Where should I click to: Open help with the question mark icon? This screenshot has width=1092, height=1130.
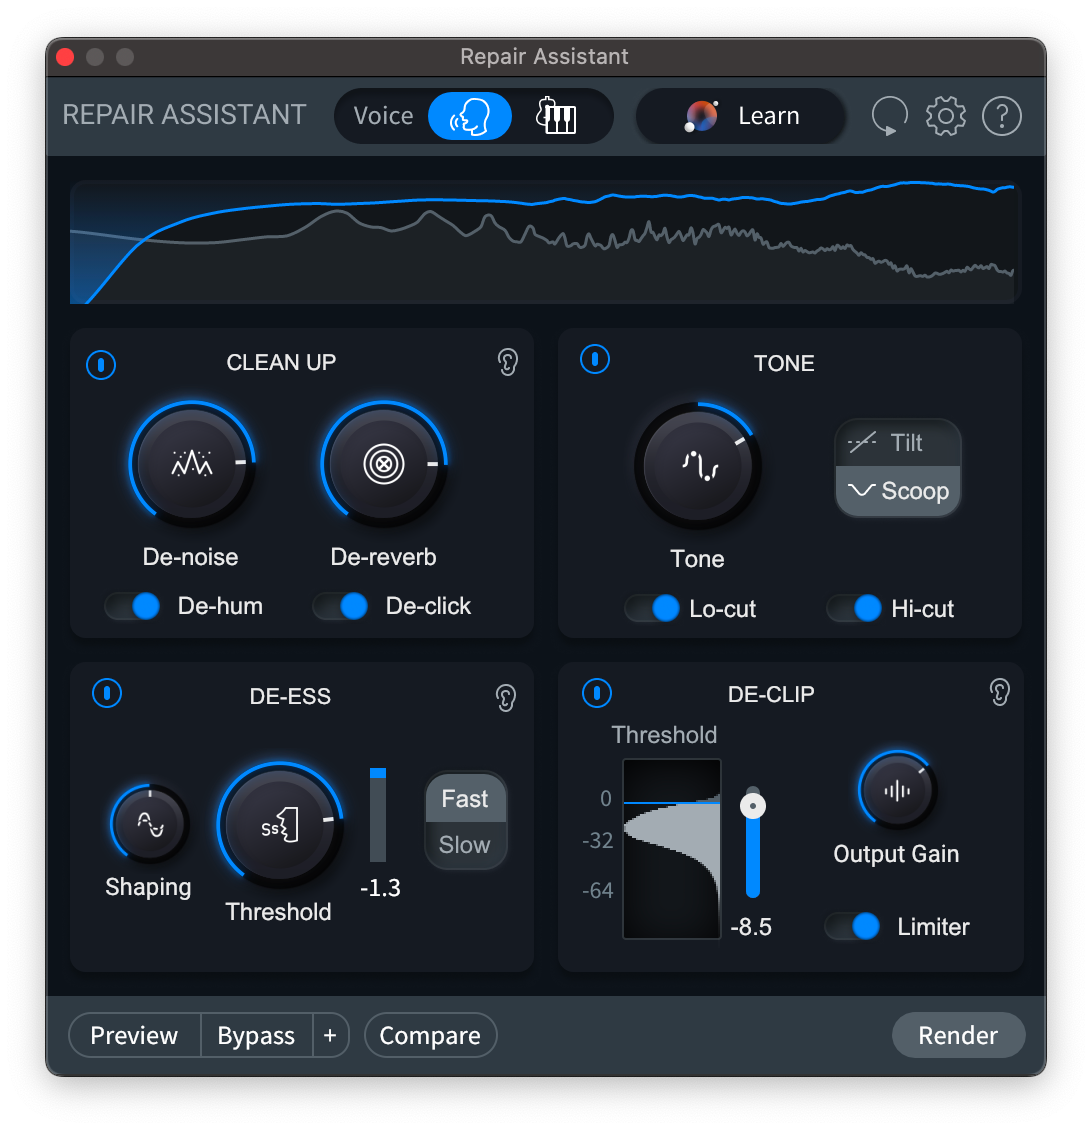coord(1001,115)
